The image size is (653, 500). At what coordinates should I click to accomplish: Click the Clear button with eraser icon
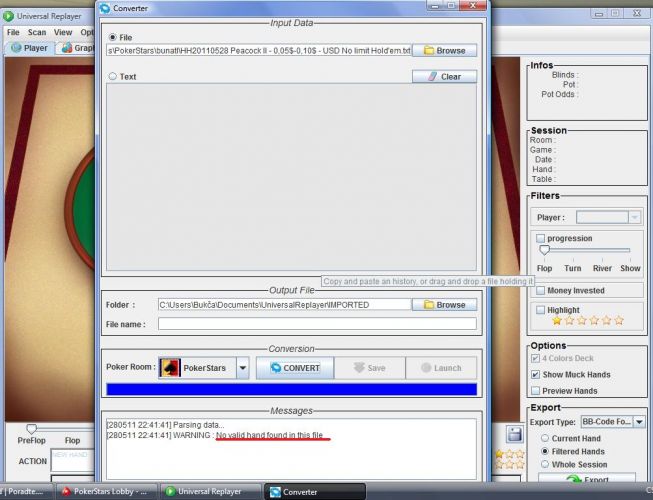[x=444, y=77]
